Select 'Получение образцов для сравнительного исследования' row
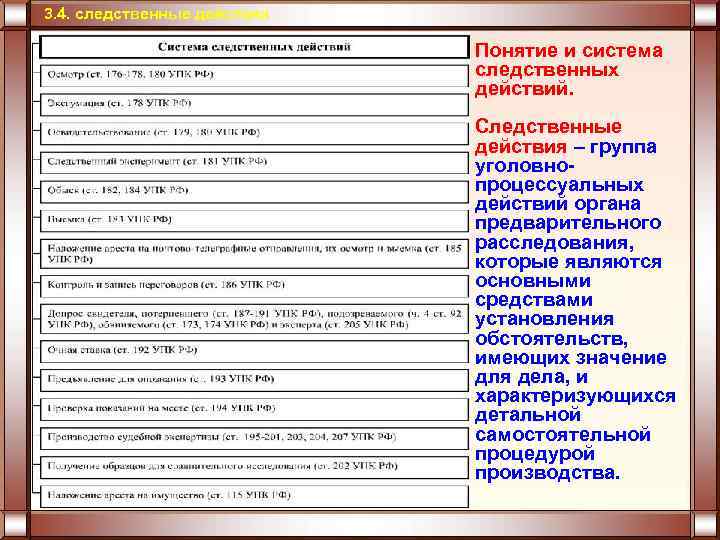The width and height of the screenshot is (720, 540). point(254,467)
